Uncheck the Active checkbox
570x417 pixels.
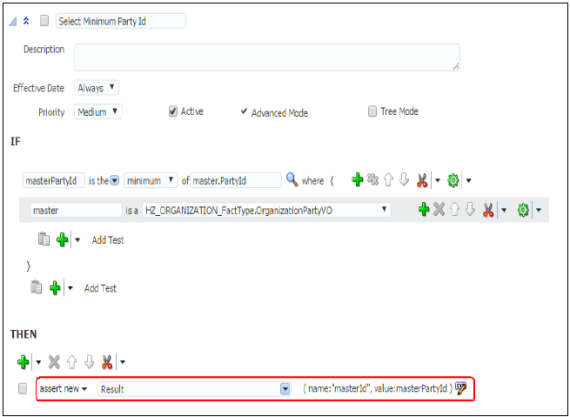(x=173, y=111)
